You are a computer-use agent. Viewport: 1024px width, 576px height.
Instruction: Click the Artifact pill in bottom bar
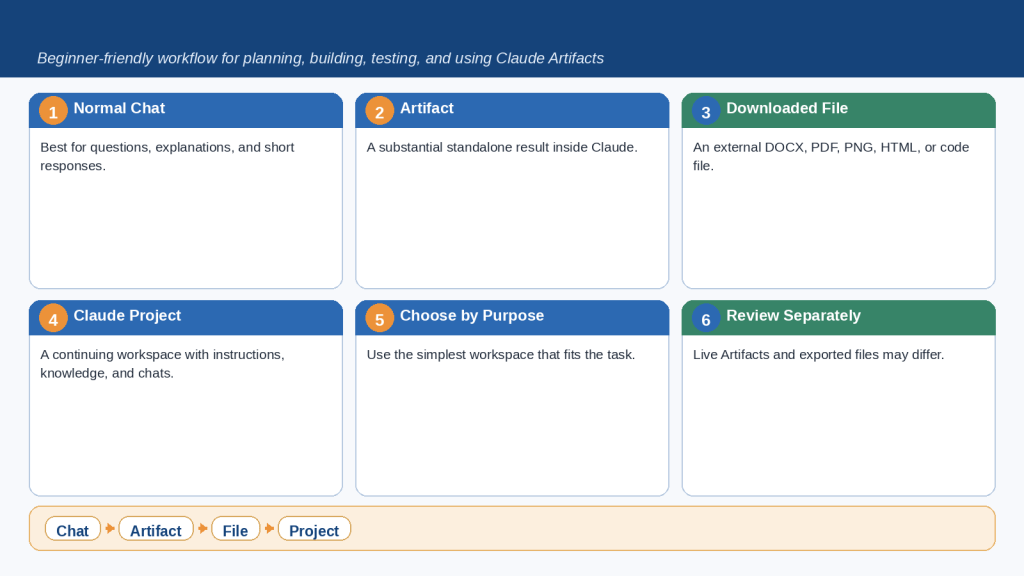(x=156, y=529)
